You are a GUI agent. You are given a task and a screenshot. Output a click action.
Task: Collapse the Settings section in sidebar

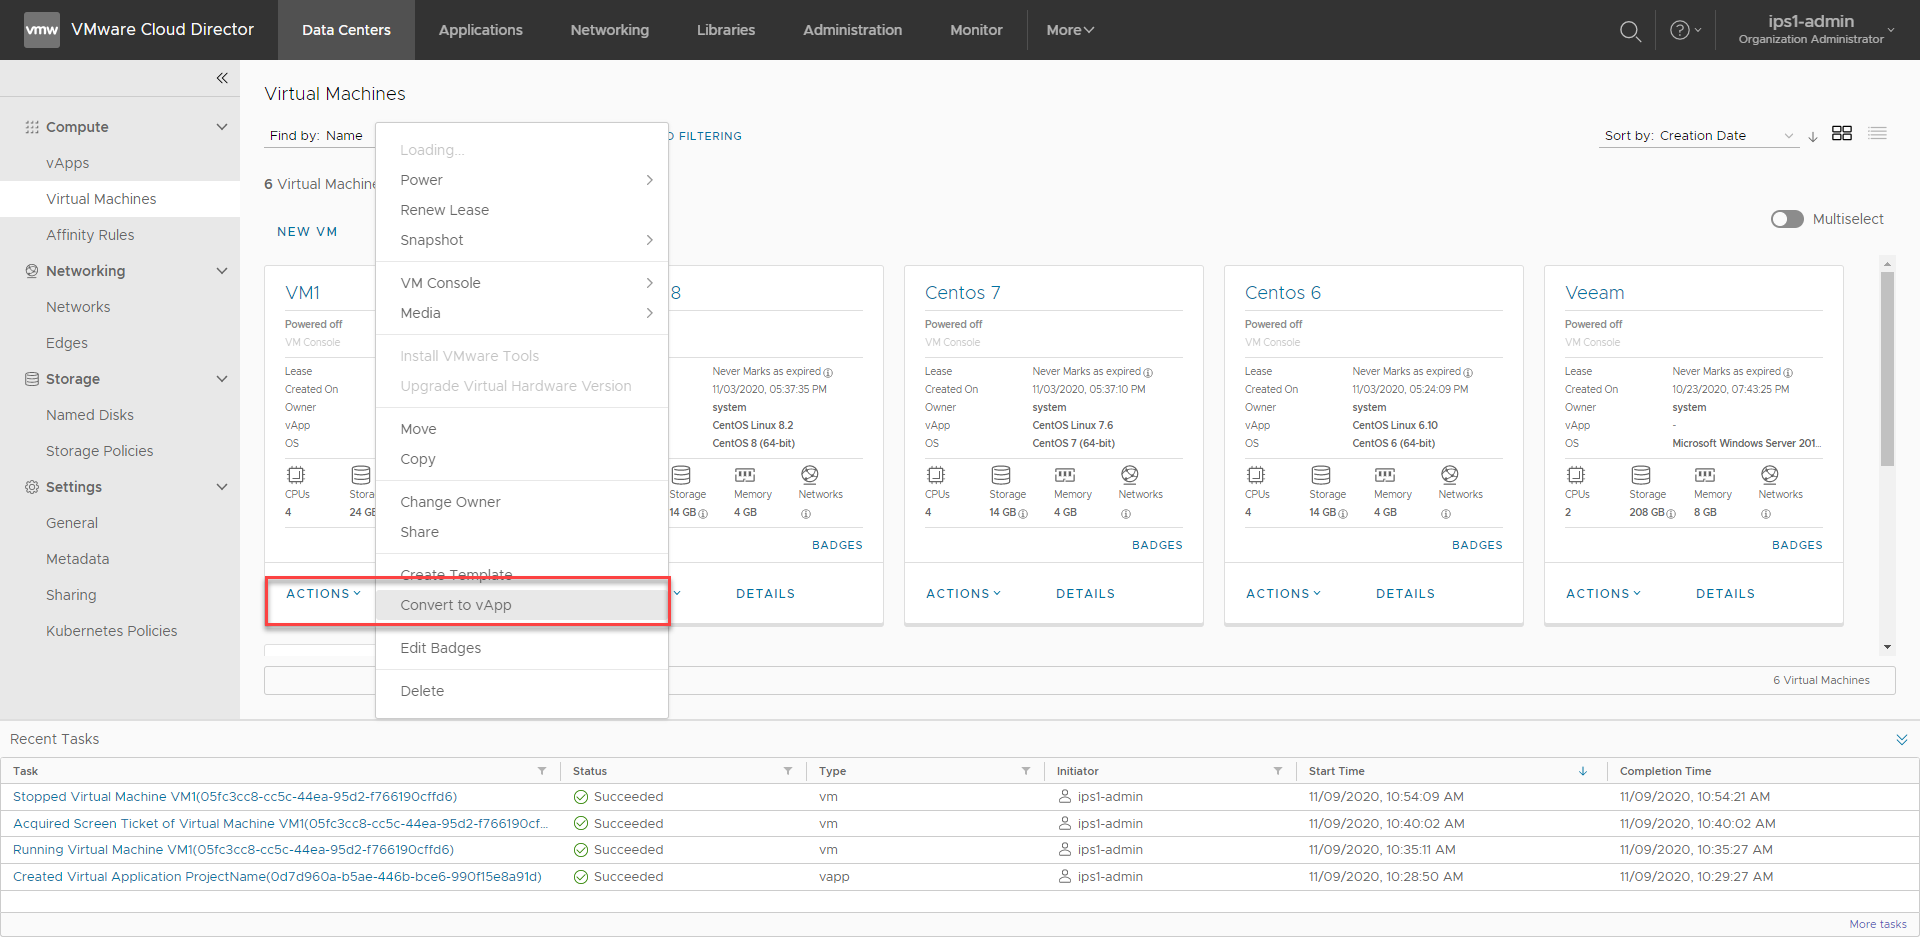coord(222,487)
